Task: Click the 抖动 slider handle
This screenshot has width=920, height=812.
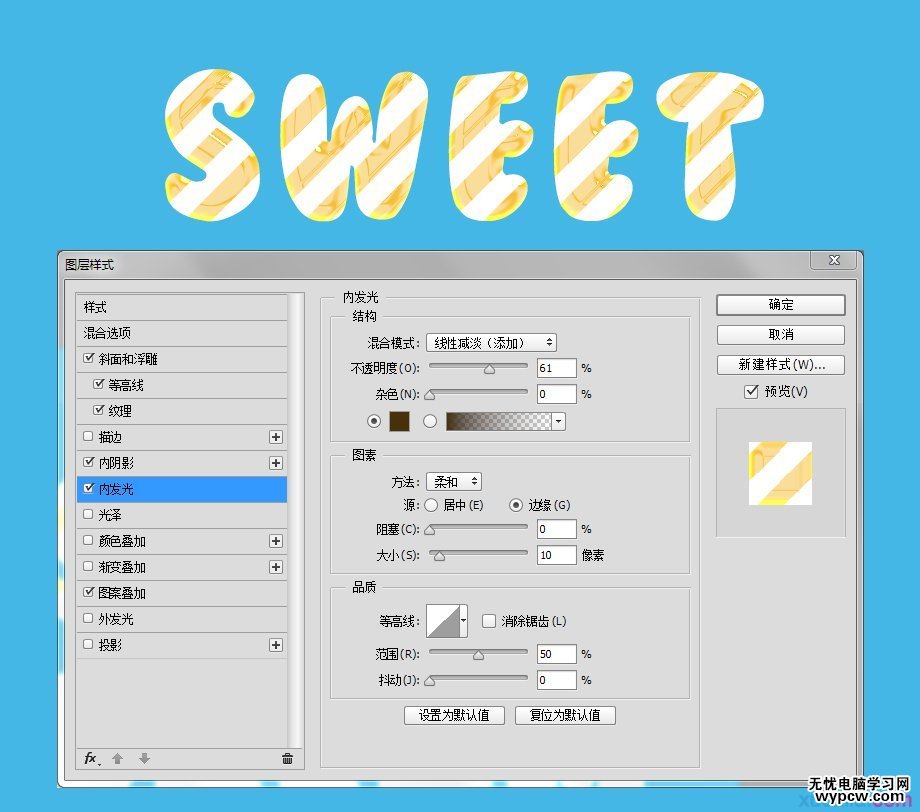Action: pyautogui.click(x=430, y=681)
